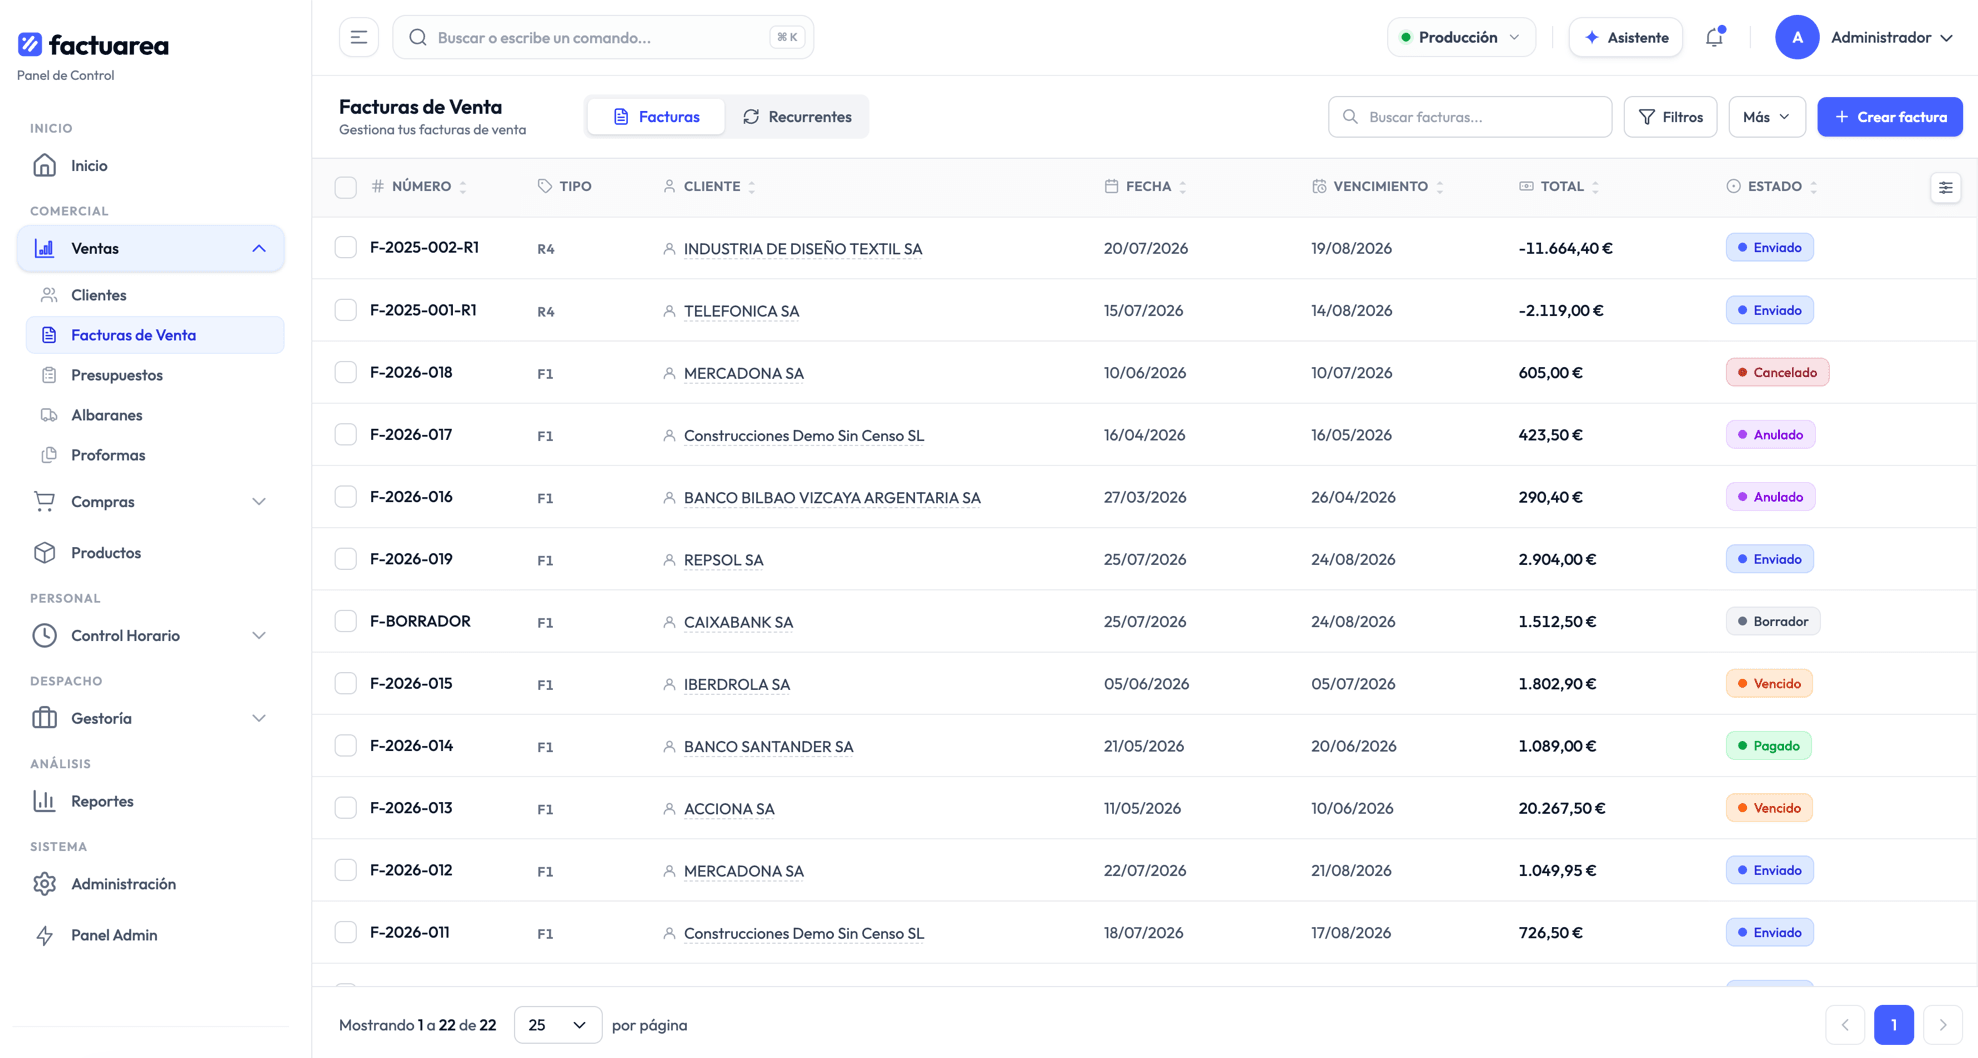Launch the Asistente button

(x=1626, y=37)
